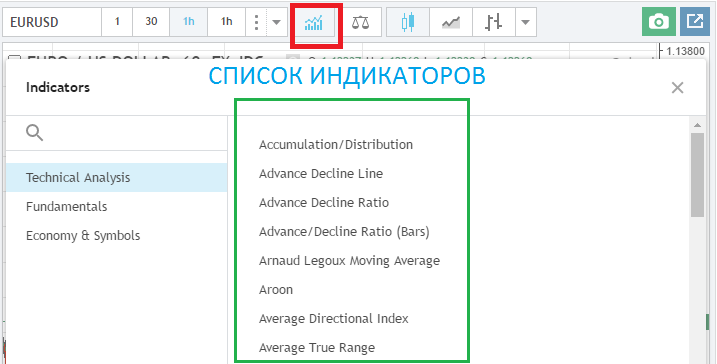Click the EURUSD symbol field
This screenshot has height=364, width=717.
(x=52, y=22)
